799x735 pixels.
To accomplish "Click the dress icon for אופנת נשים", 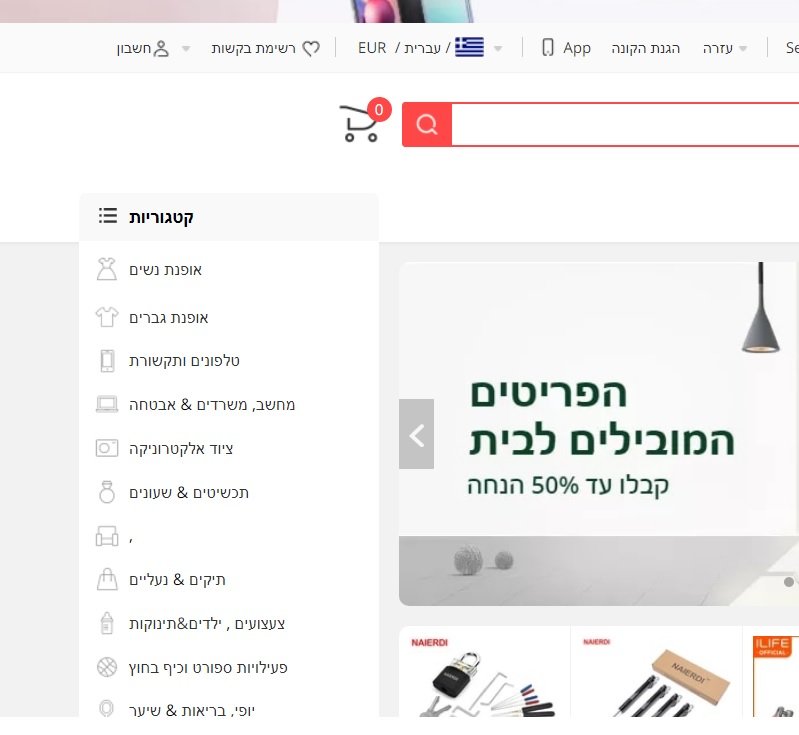I will click(x=106, y=269).
